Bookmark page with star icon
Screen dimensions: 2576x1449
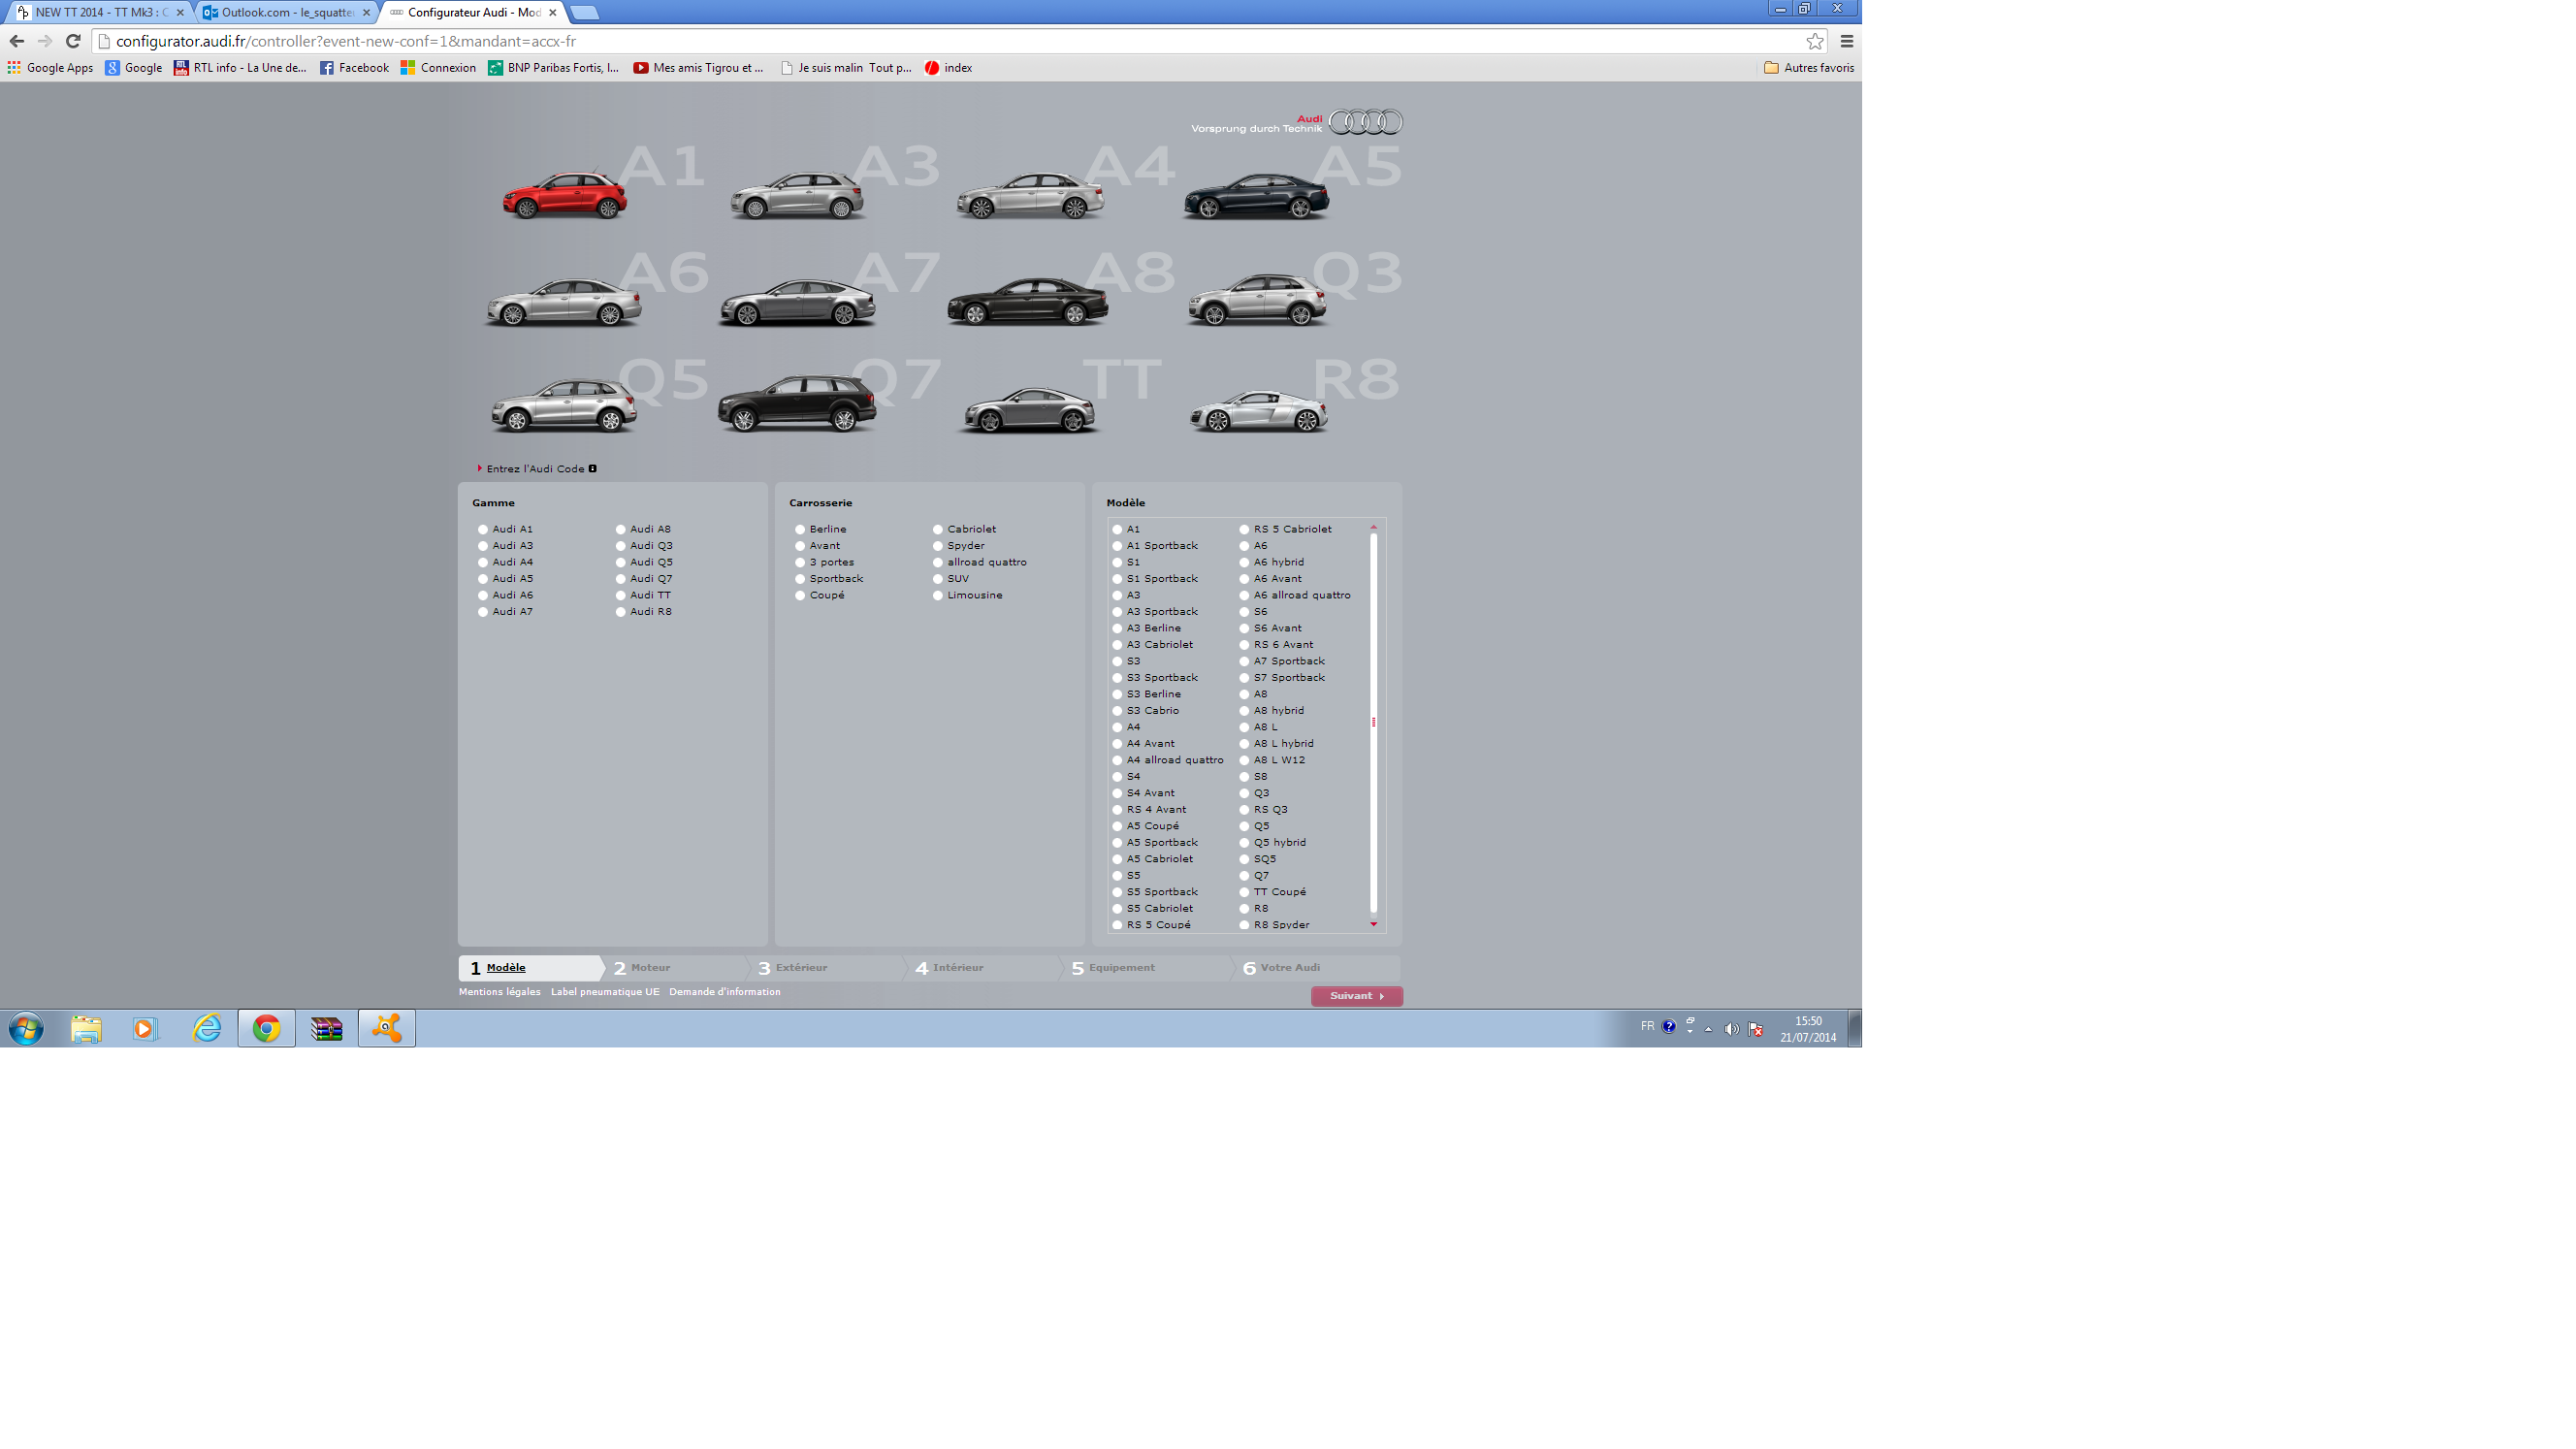click(1814, 41)
